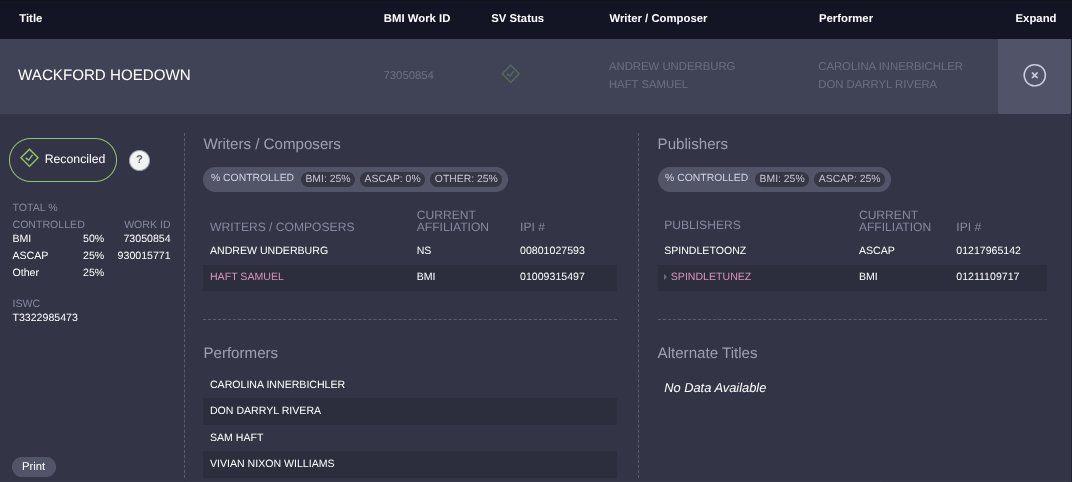The height and width of the screenshot is (482, 1072).
Task: Click performer VIVIAN NIXON WILLIAMS
Action: 272,464
